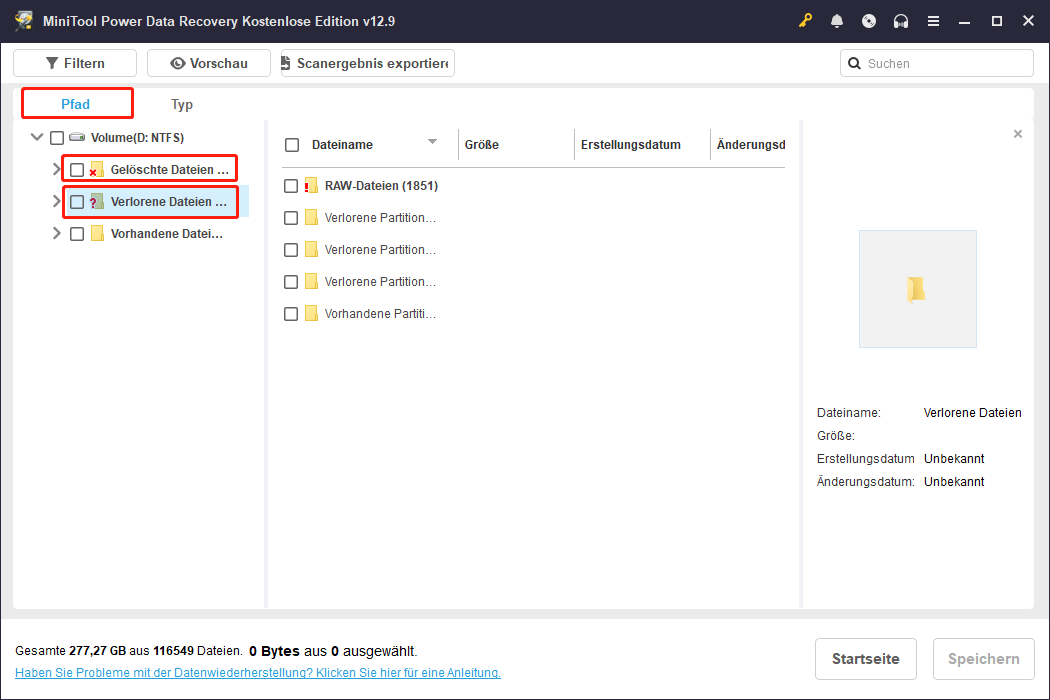Viewport: 1050px width, 700px height.
Task: Click the Vorhandene Datei folder icon in tree
Action: click(97, 234)
